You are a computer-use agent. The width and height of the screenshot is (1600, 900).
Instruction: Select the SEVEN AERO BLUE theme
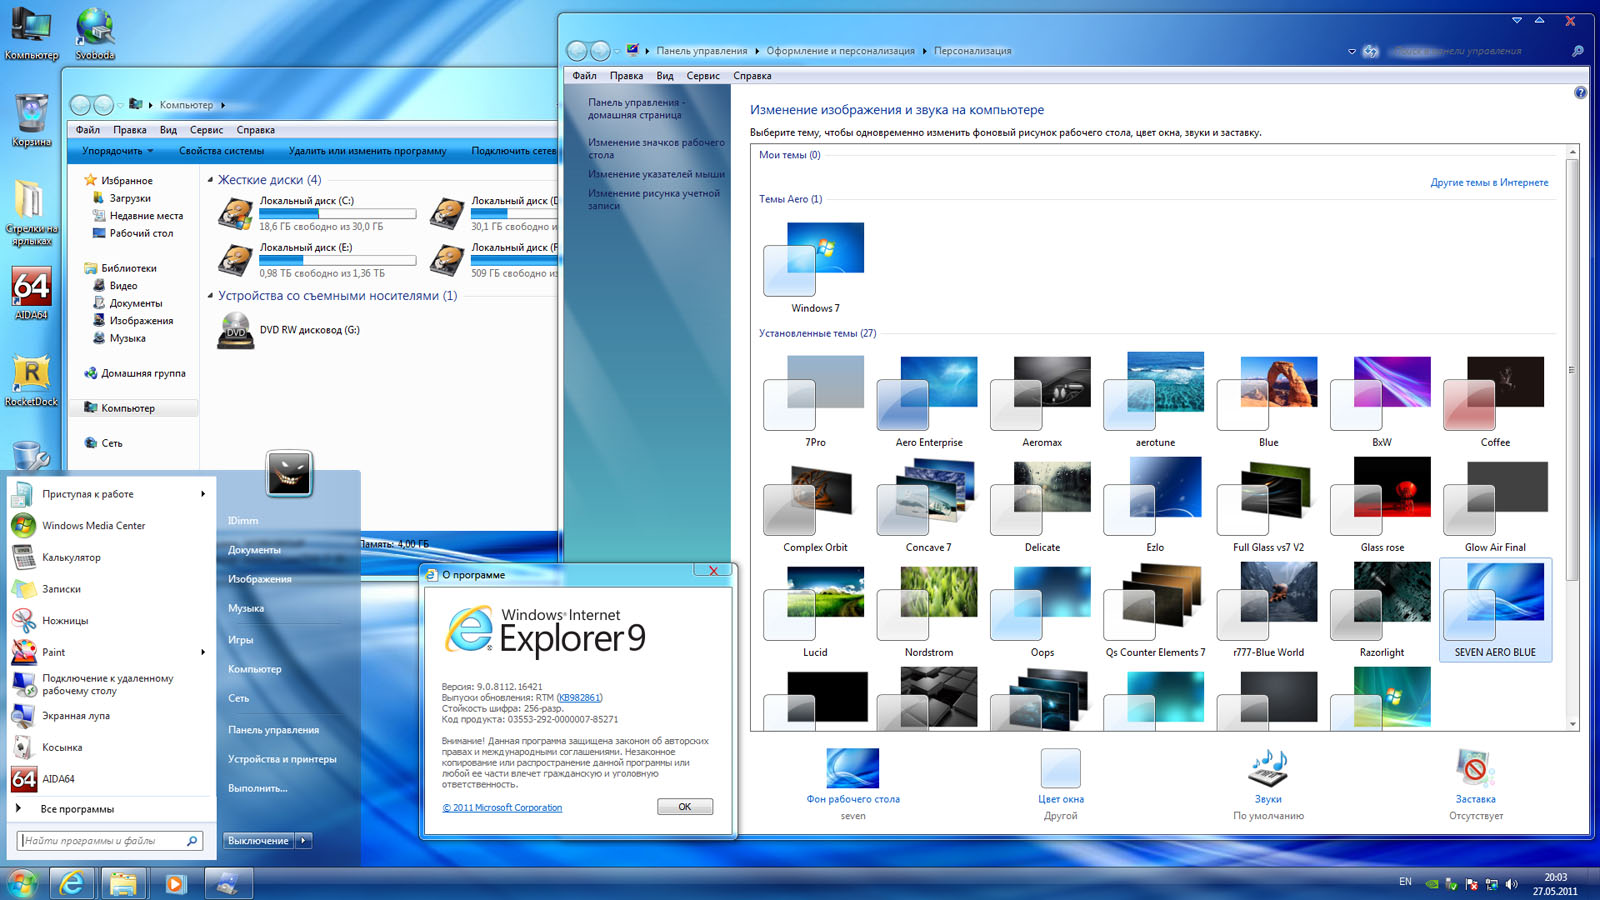tap(1495, 610)
